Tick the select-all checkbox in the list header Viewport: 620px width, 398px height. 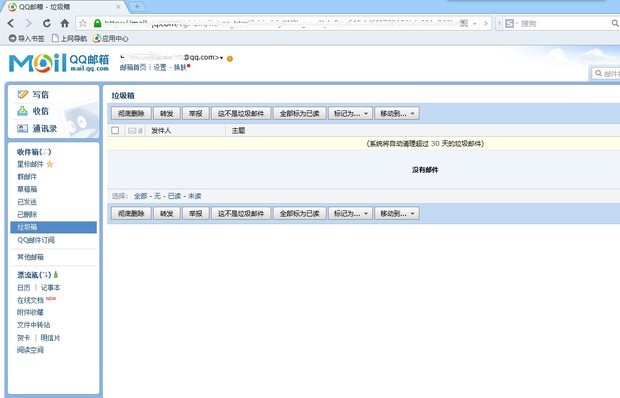(x=115, y=130)
